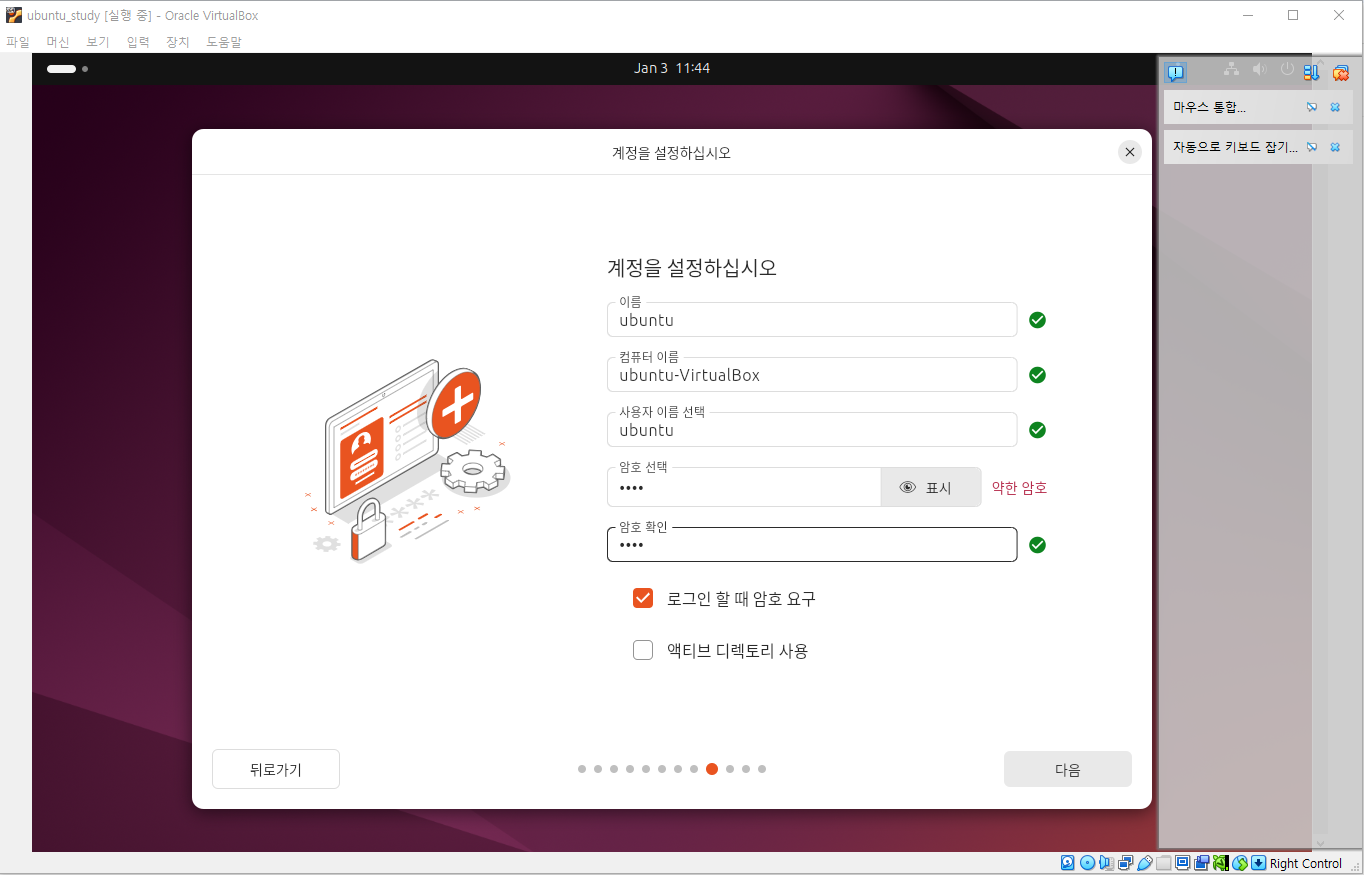Open the 보기 menu
Image resolution: width=1364 pixels, height=875 pixels.
tap(98, 42)
